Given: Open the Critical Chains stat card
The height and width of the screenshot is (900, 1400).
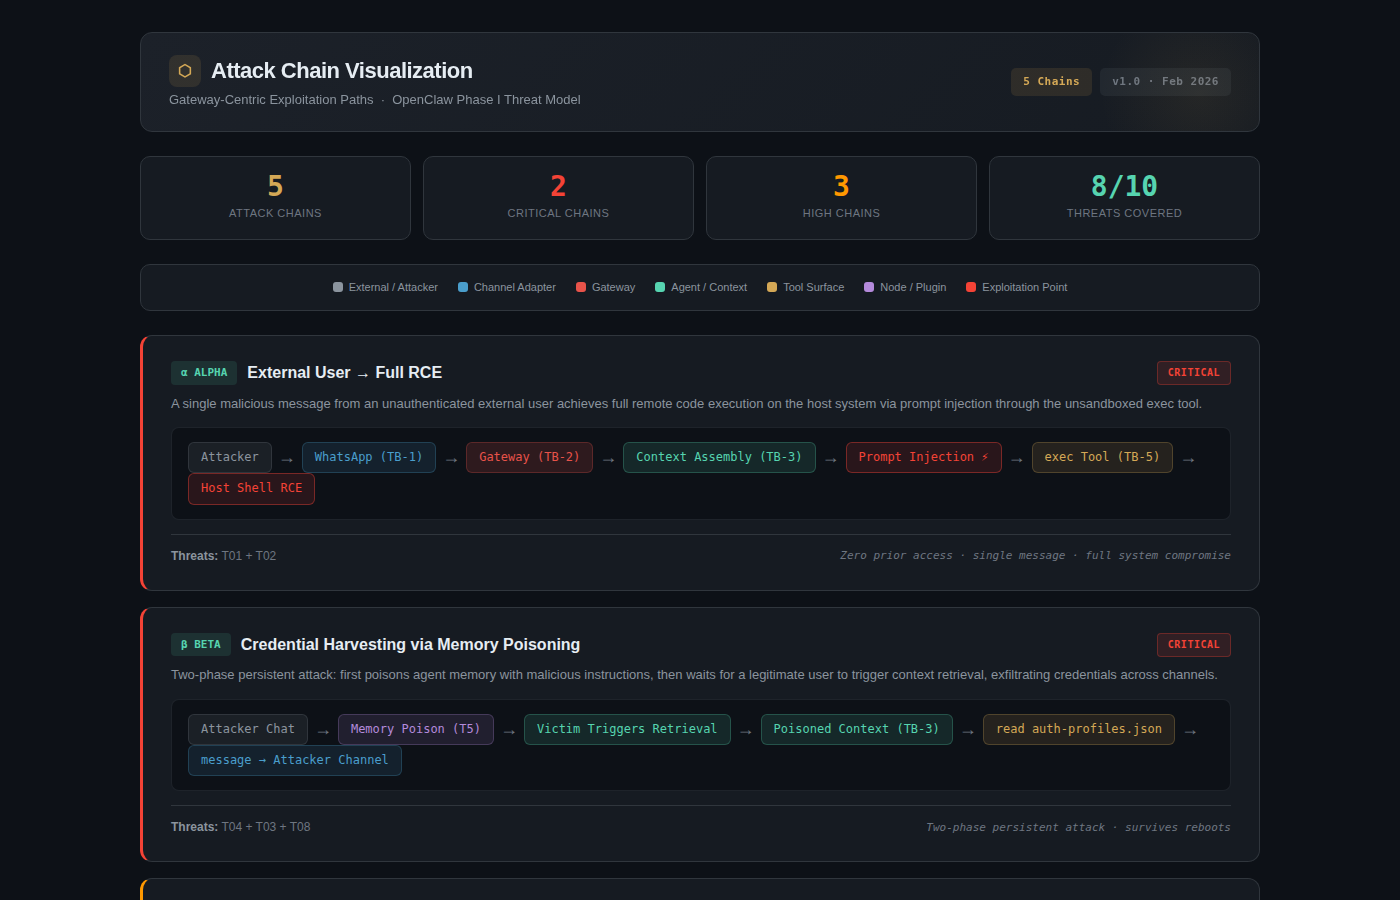Looking at the screenshot, I should pyautogui.click(x=558, y=198).
